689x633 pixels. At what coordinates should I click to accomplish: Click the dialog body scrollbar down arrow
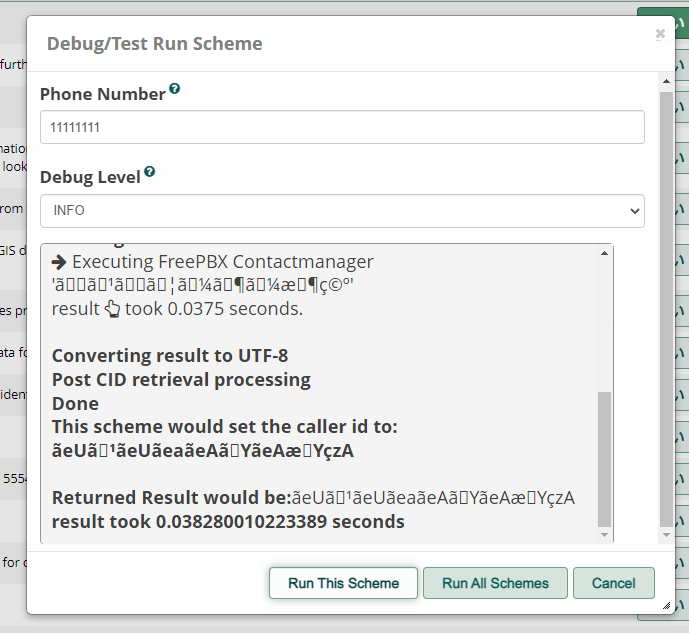[666, 535]
